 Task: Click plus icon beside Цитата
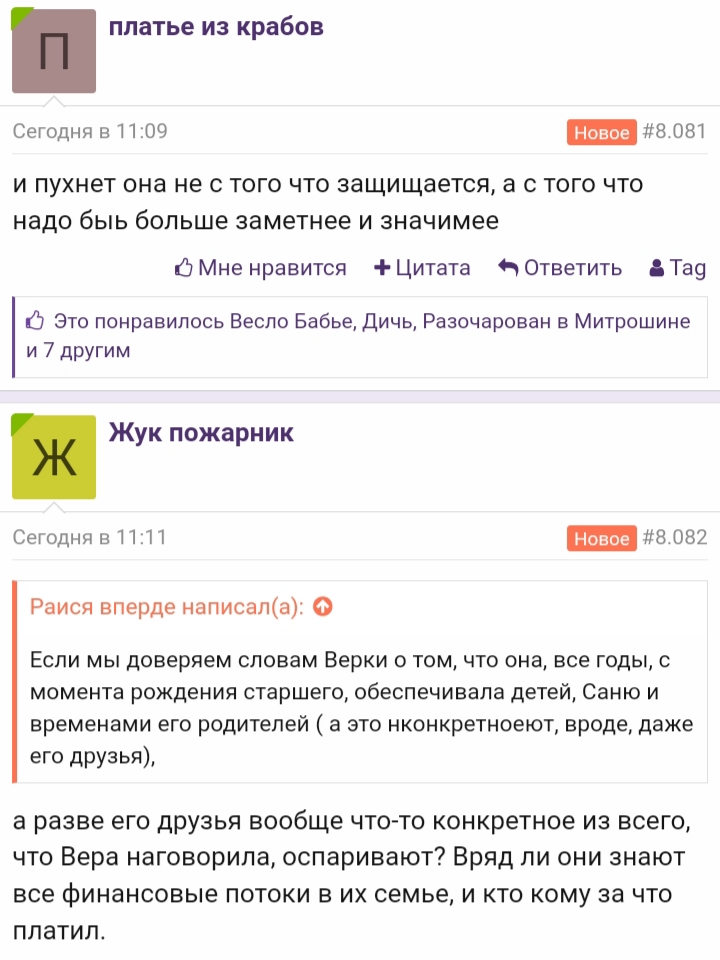pos(382,268)
